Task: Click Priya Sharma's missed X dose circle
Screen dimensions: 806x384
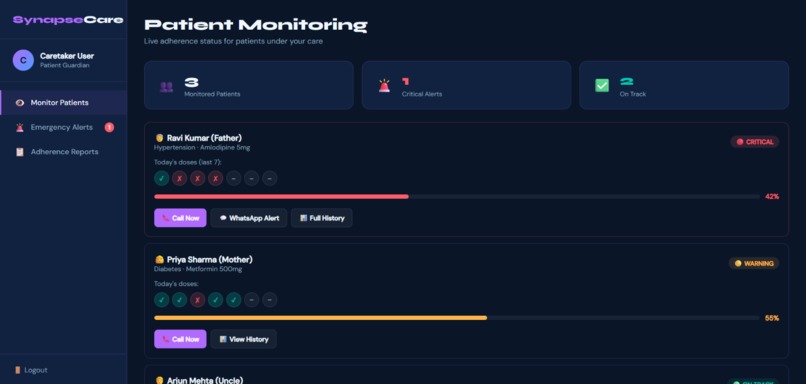Action: click(197, 300)
